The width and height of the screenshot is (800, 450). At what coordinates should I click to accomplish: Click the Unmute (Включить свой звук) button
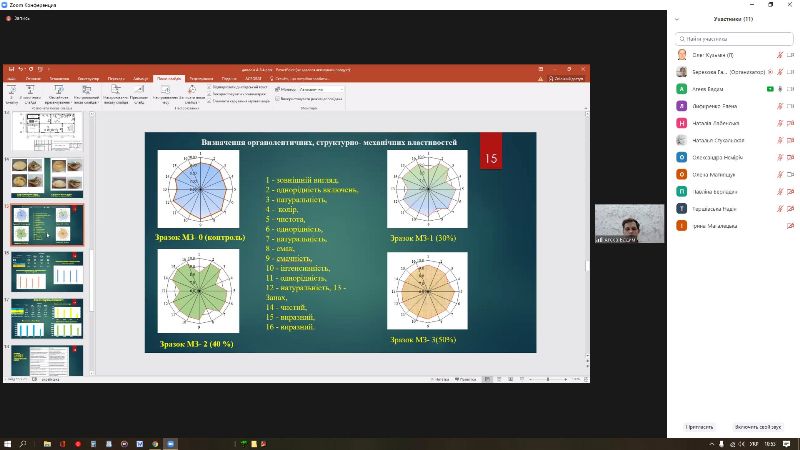(x=758, y=427)
